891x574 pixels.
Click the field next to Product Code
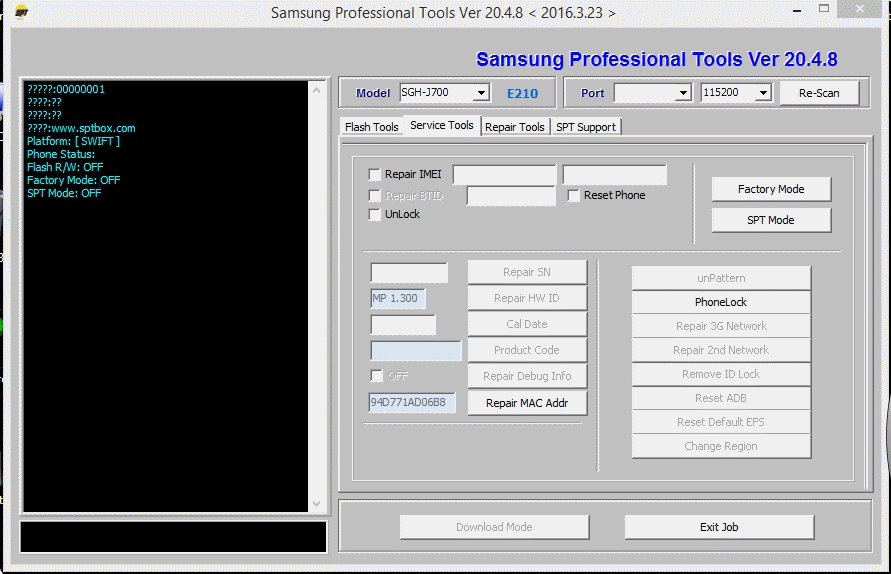(x=415, y=351)
